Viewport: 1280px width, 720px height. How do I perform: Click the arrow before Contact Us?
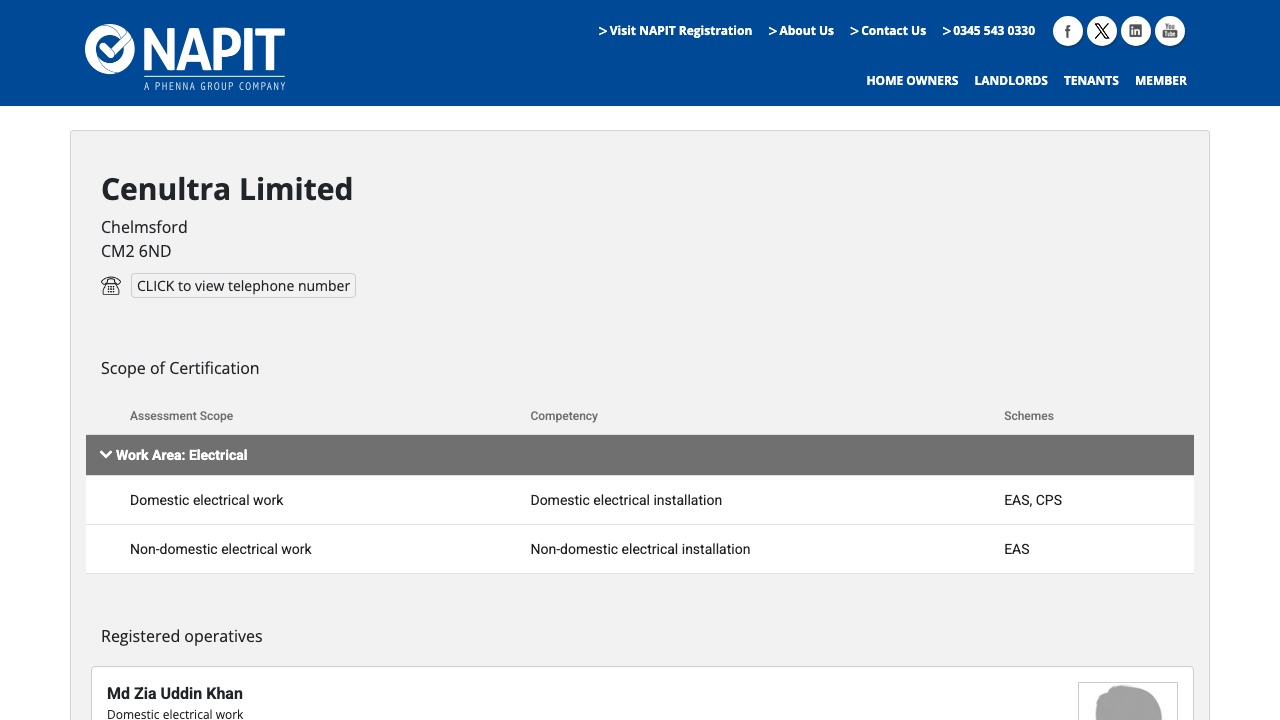click(x=854, y=30)
